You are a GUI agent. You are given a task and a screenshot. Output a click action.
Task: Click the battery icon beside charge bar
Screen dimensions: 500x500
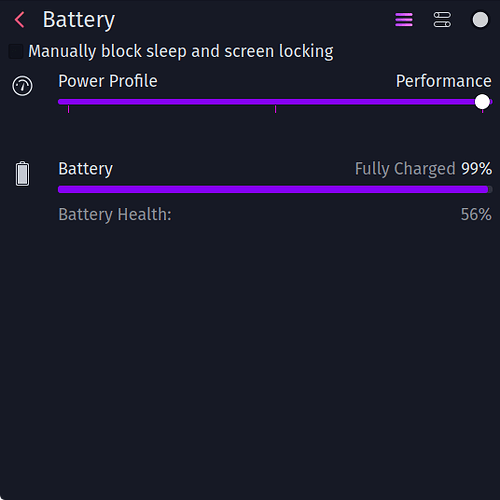tap(22, 174)
